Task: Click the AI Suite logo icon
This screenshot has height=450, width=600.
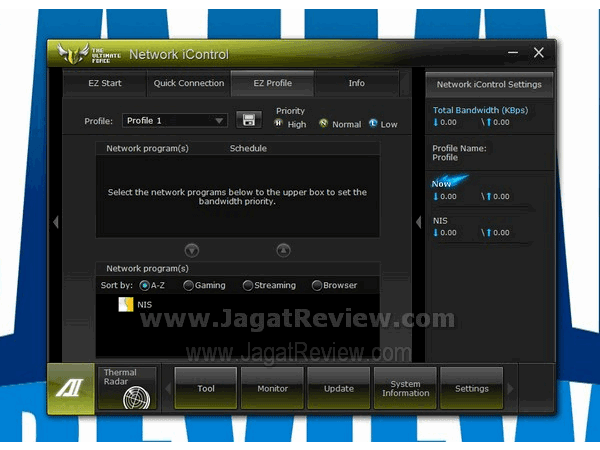Action: (71, 389)
